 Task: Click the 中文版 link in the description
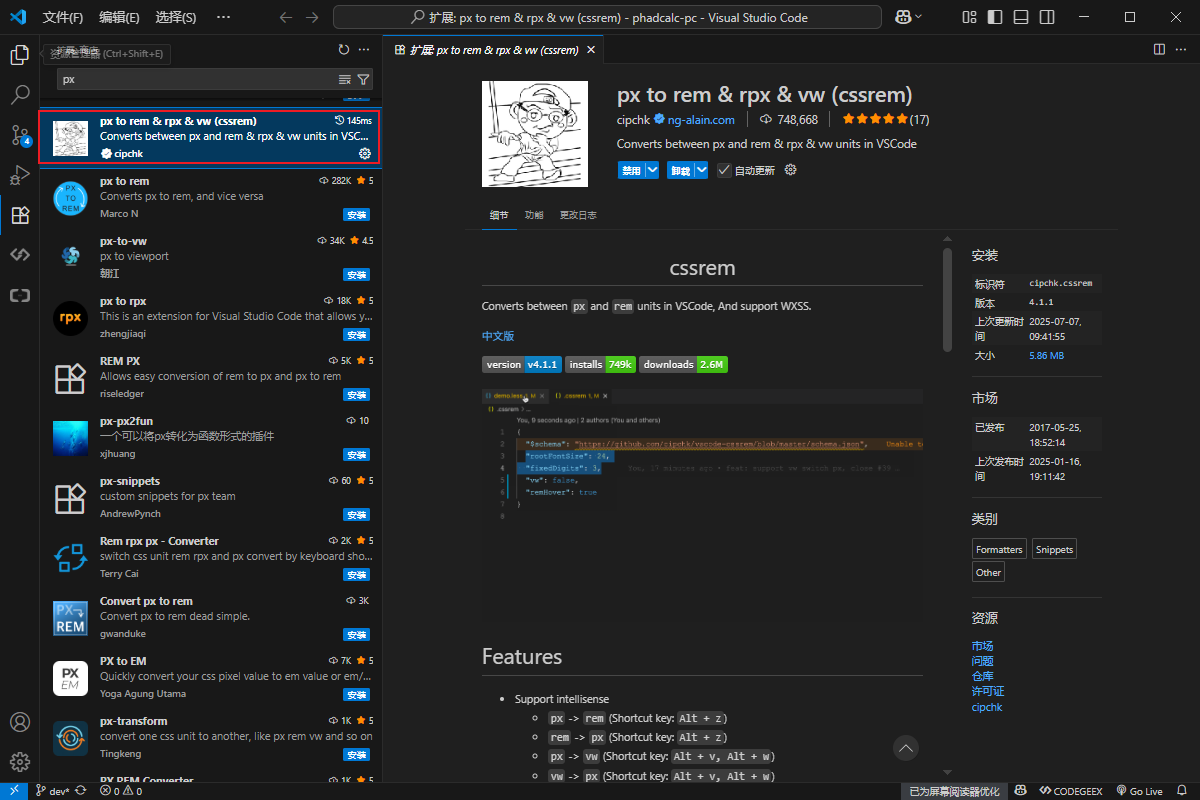point(498,335)
